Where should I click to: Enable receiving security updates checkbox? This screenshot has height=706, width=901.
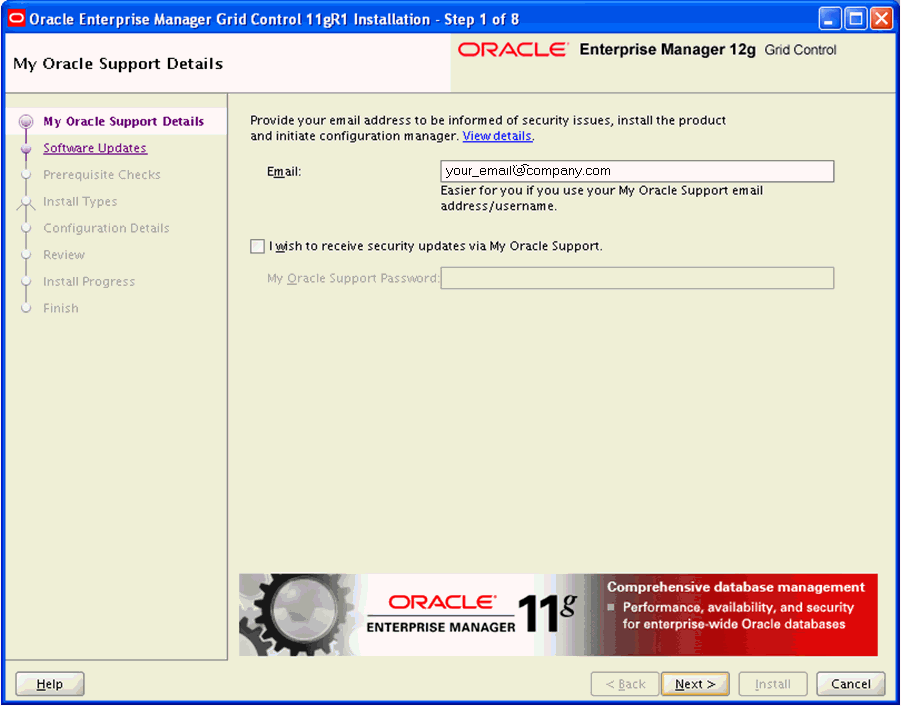[x=257, y=246]
